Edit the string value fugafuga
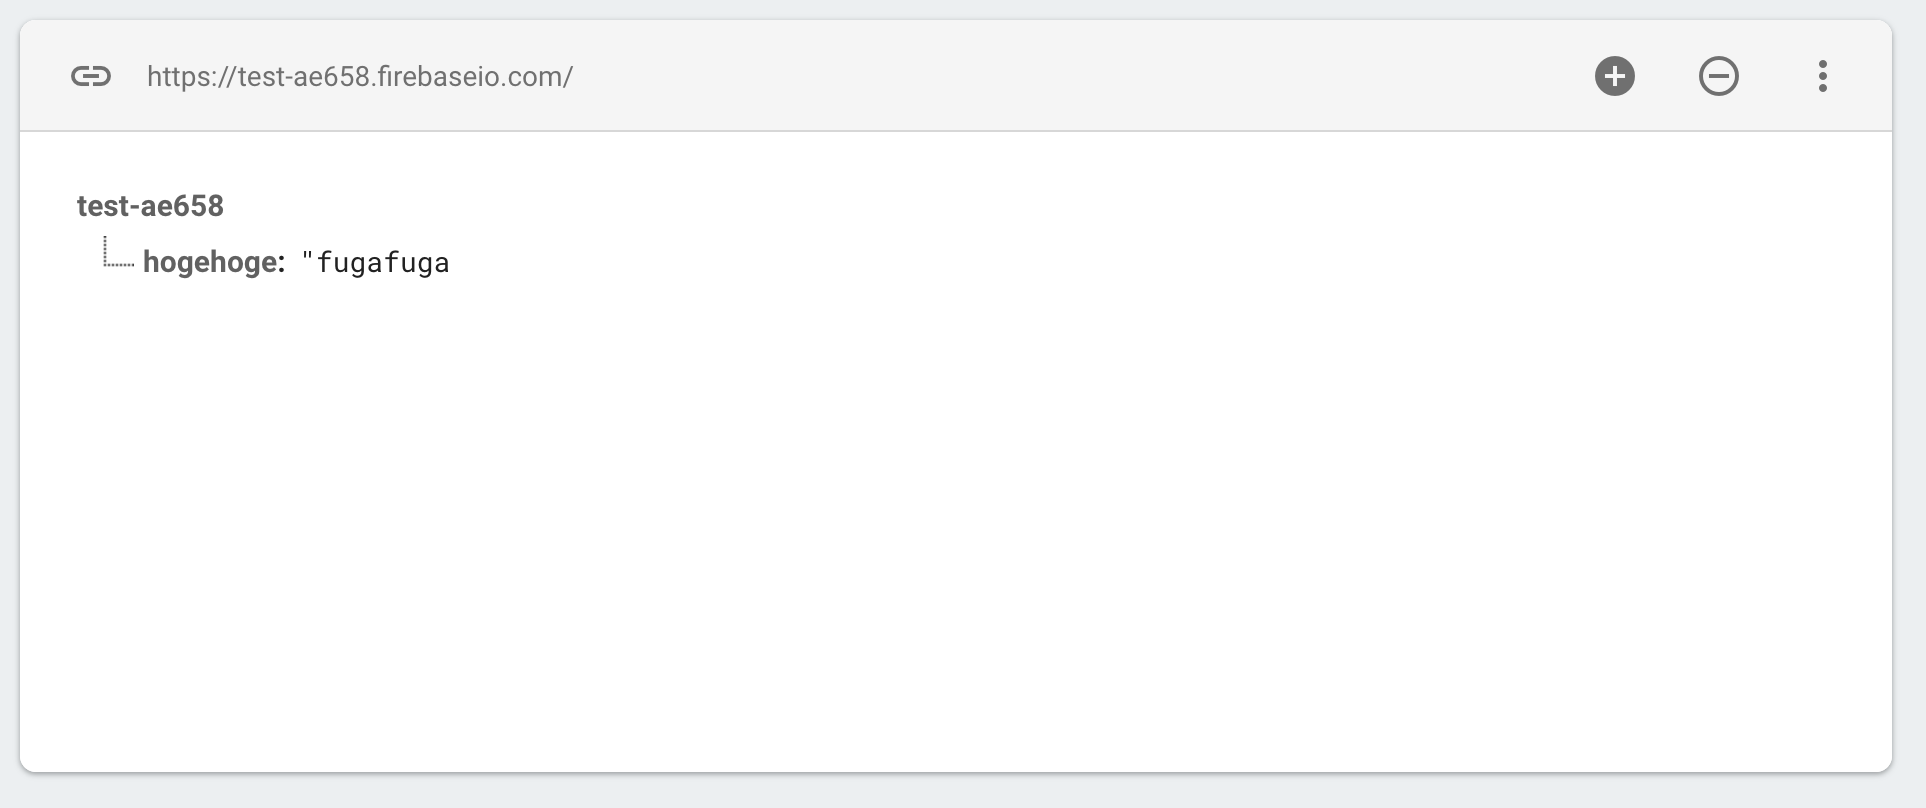This screenshot has width=1926, height=808. point(383,263)
